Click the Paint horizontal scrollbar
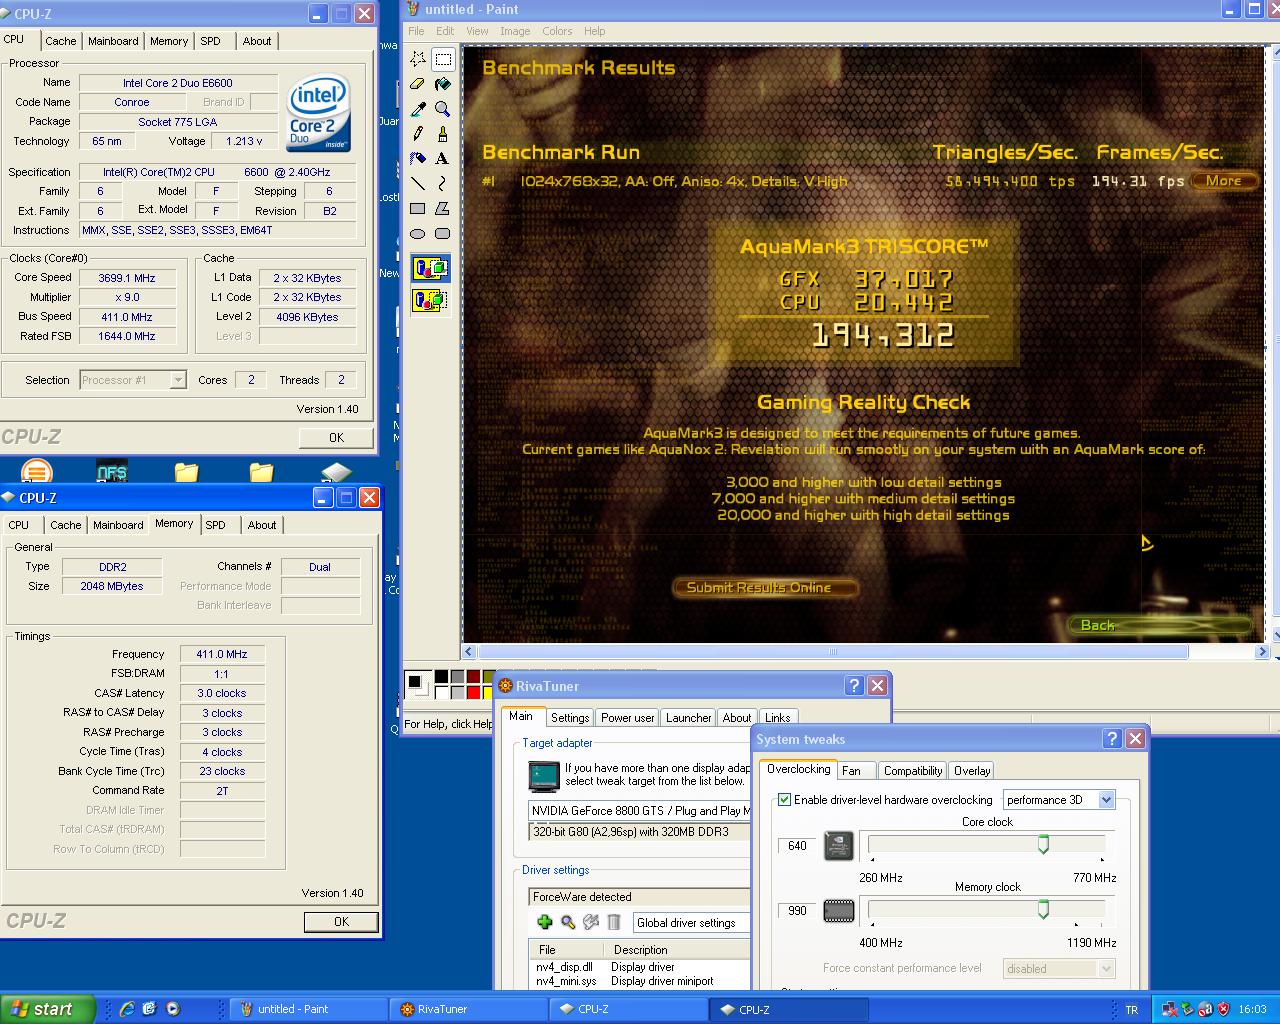Screen dimensions: 1280x1024 pos(832,652)
